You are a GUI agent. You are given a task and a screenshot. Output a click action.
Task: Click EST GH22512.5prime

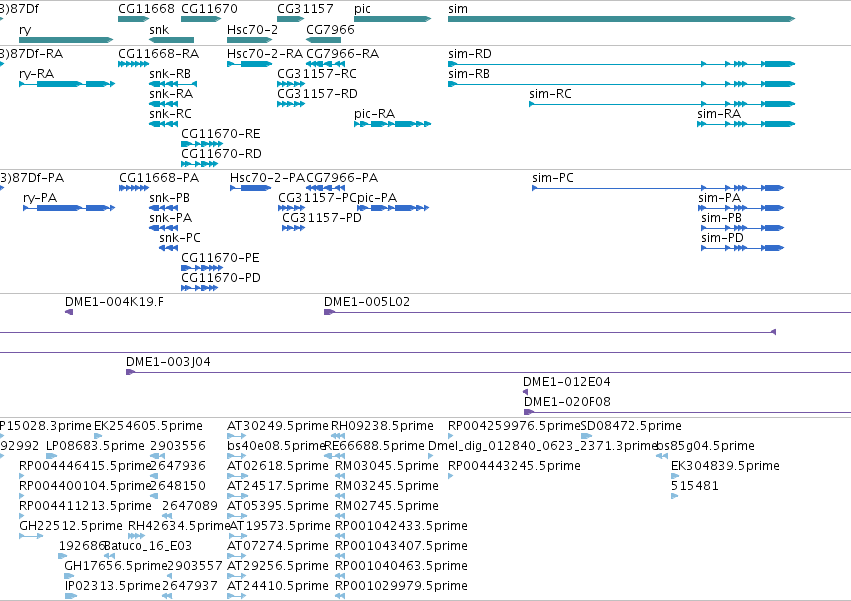coord(31,536)
